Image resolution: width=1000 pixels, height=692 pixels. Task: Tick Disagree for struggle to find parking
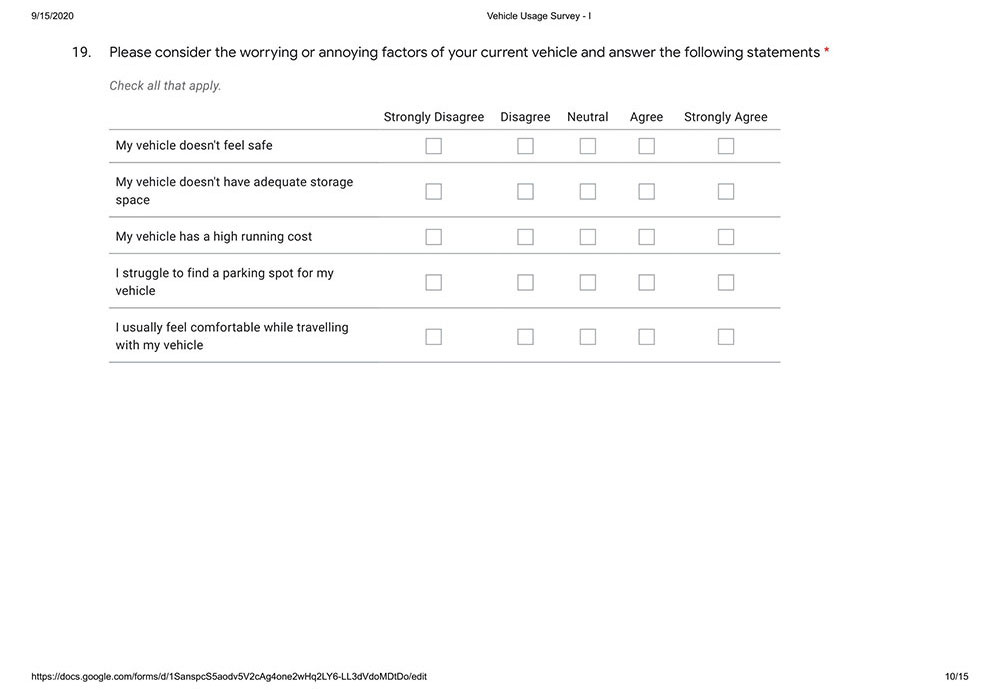coord(525,282)
